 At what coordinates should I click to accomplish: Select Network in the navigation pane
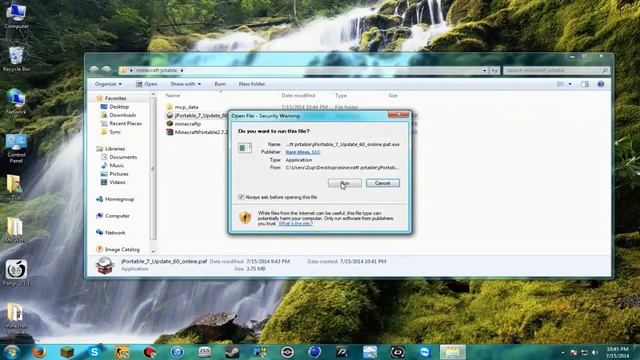click(x=115, y=233)
